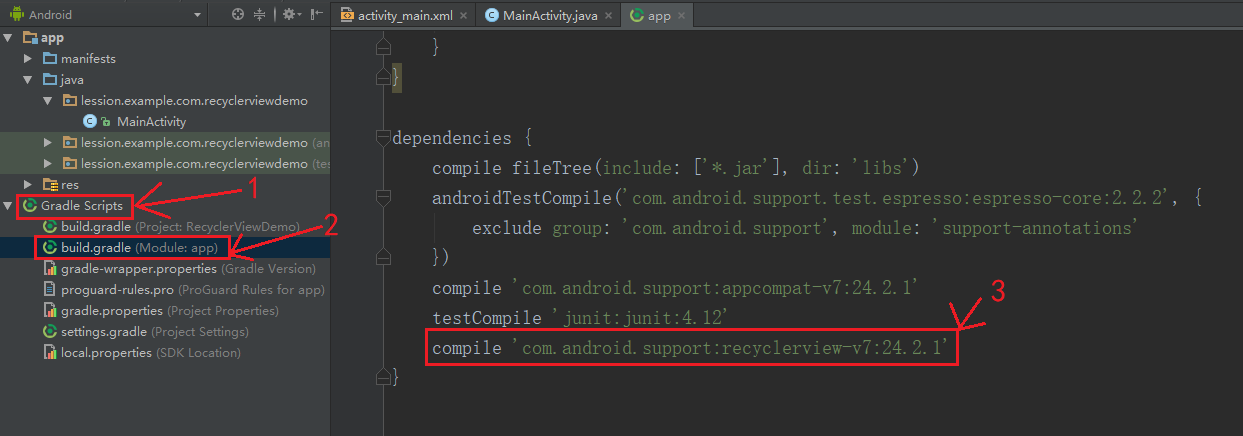
Task: Click the appcompat-v7:24.2.1 dependency string
Action: pyautogui.click(x=714, y=288)
